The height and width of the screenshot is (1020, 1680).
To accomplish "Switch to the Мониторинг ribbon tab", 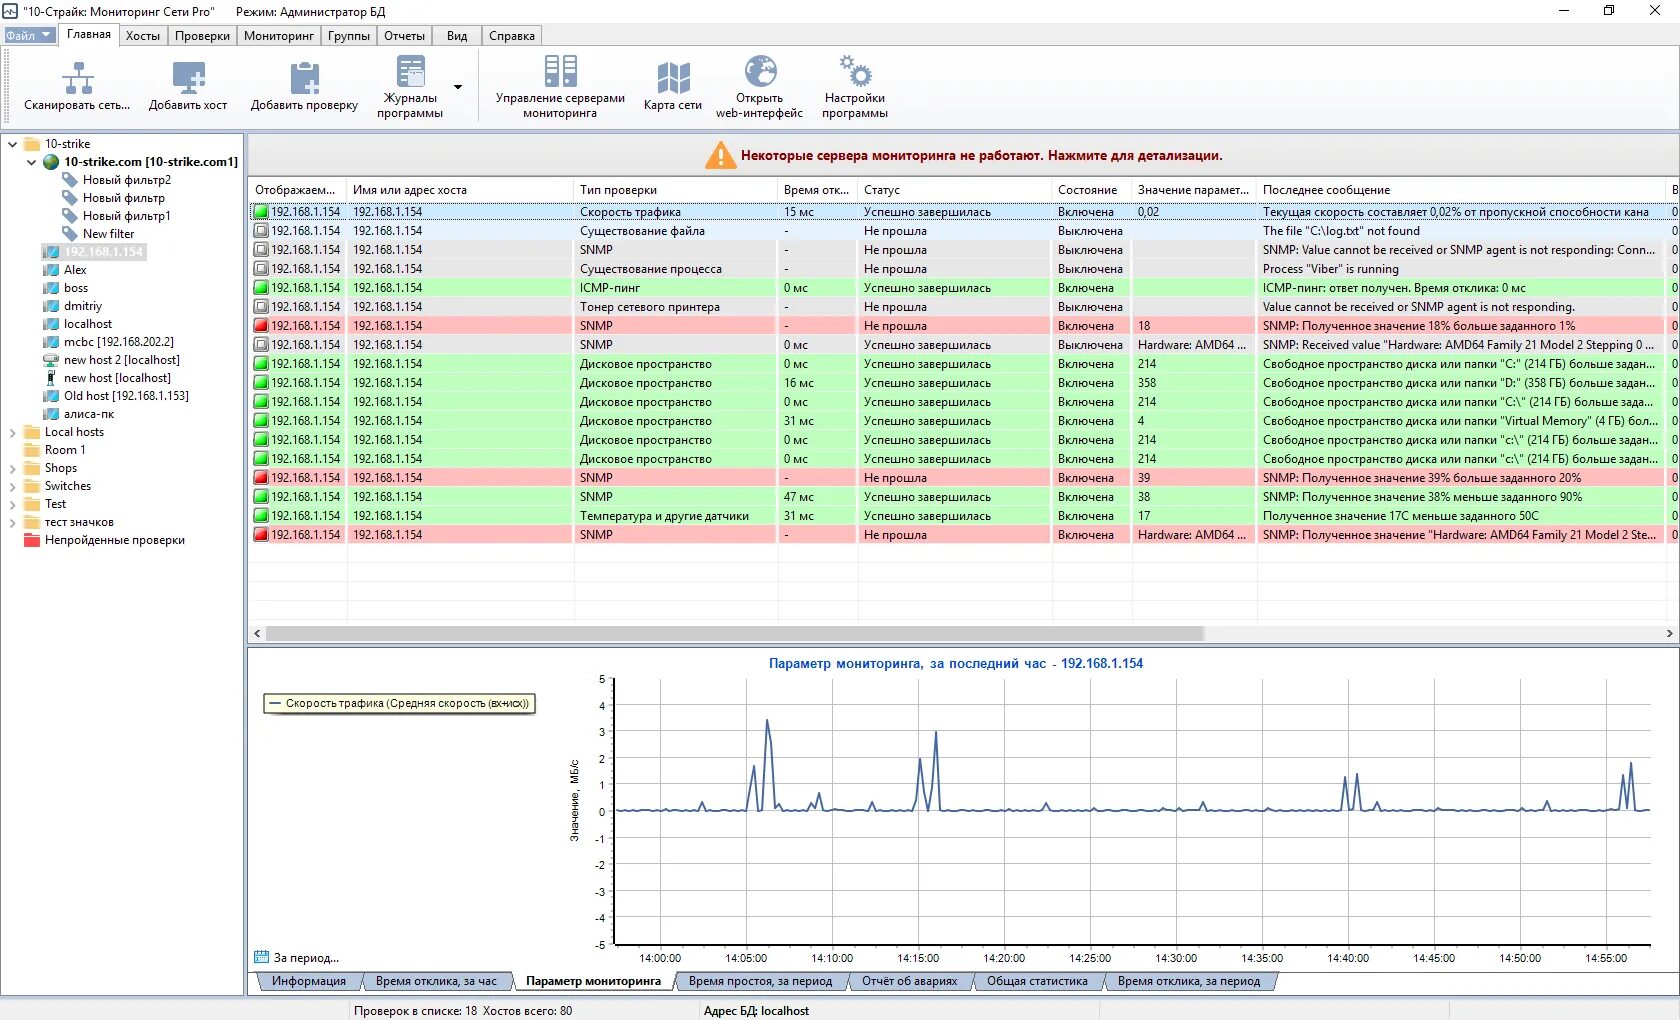I will pos(279,36).
